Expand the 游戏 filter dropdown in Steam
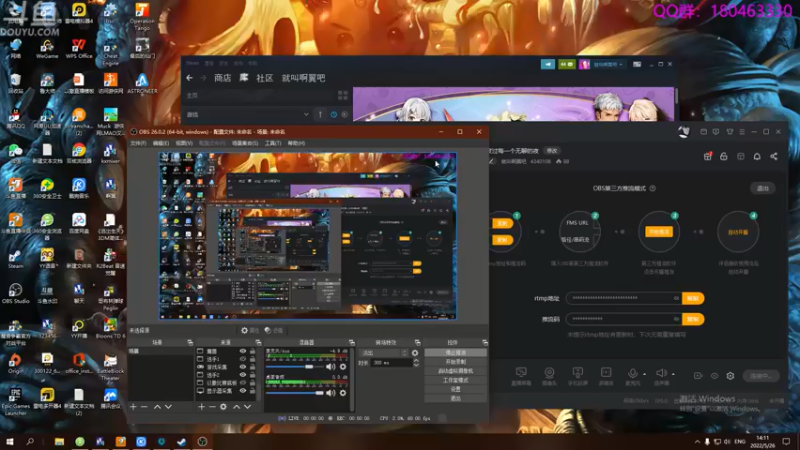This screenshot has width=800, height=450. [306, 115]
